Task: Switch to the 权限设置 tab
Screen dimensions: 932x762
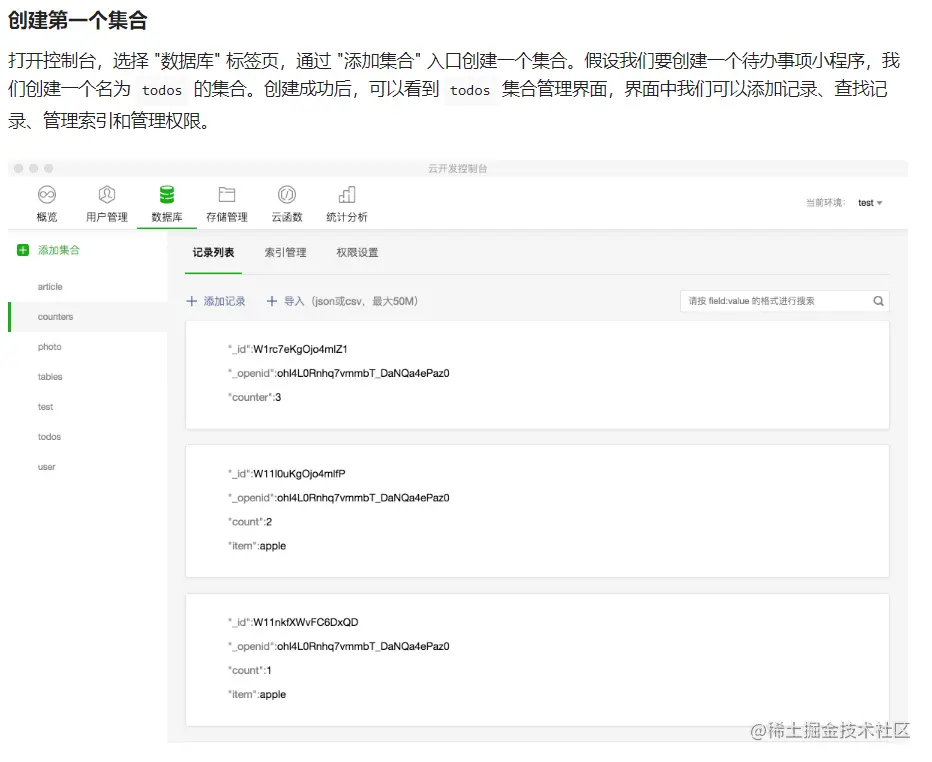Action: click(357, 253)
